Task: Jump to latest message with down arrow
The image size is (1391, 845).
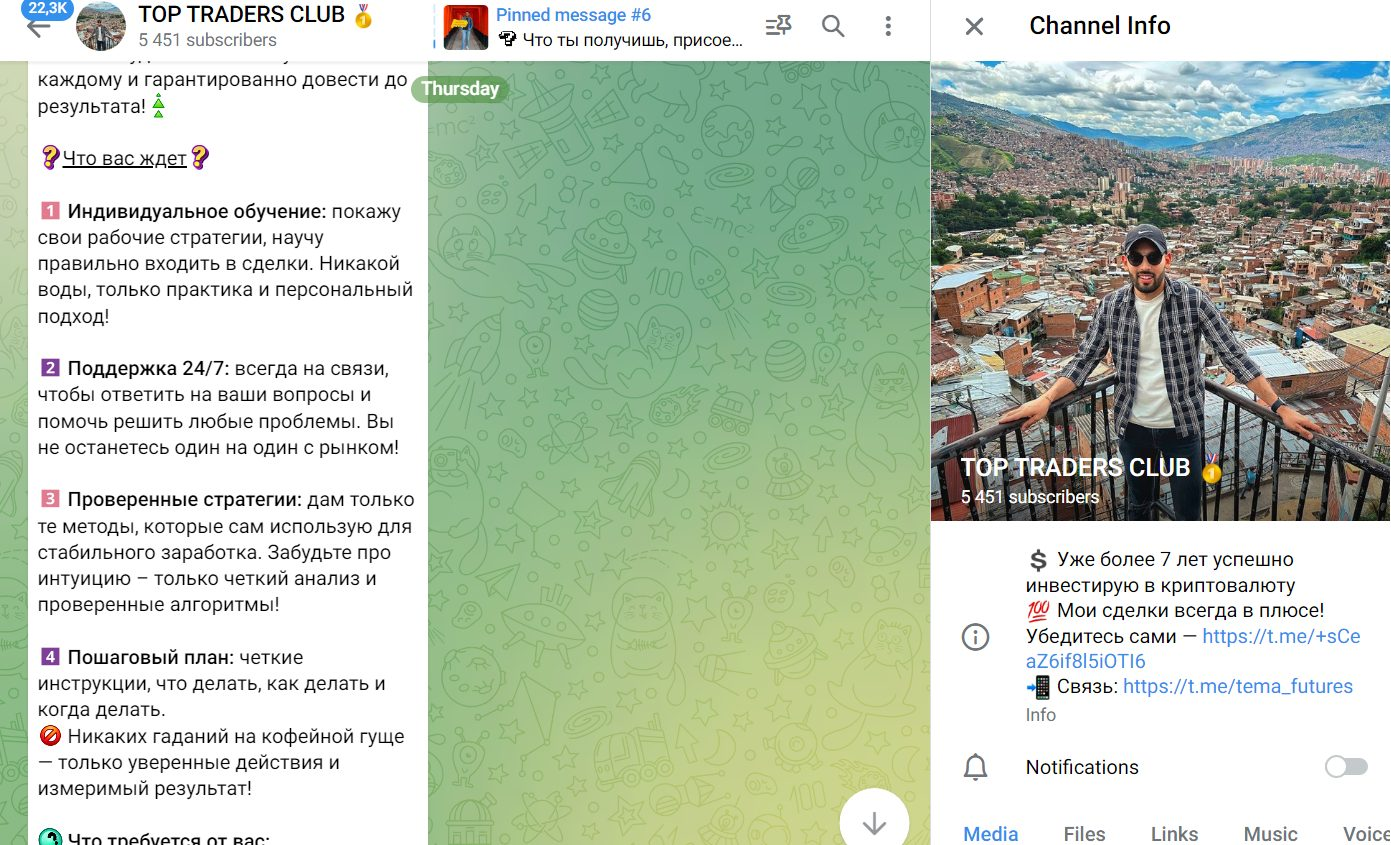Action: click(x=874, y=822)
